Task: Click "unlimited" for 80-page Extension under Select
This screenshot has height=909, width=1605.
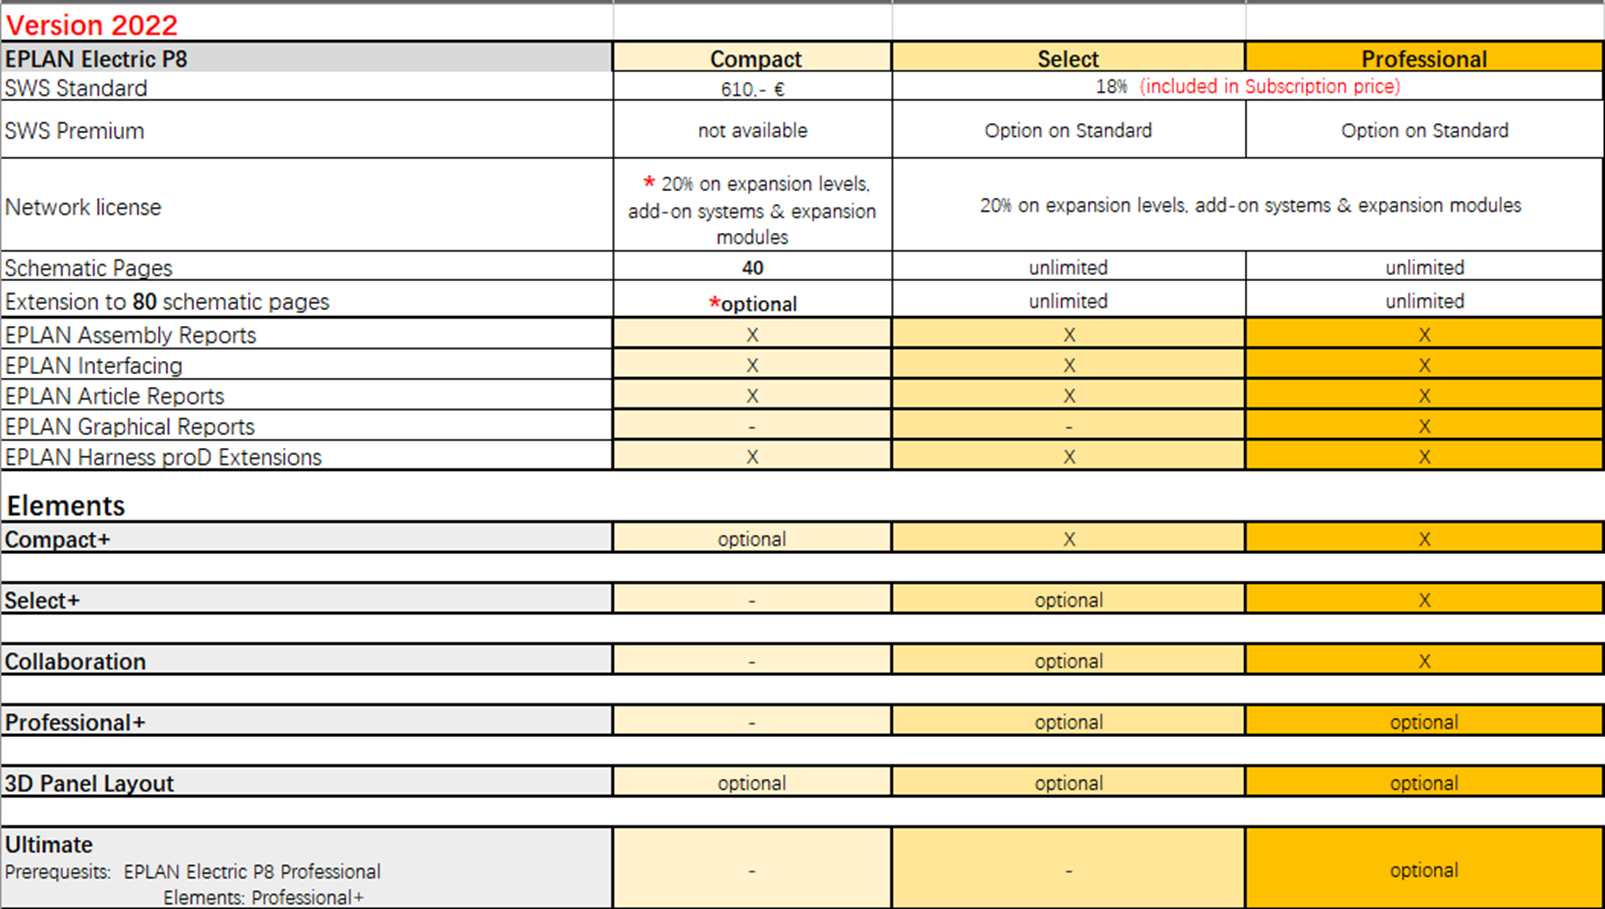Action: click(x=1068, y=302)
